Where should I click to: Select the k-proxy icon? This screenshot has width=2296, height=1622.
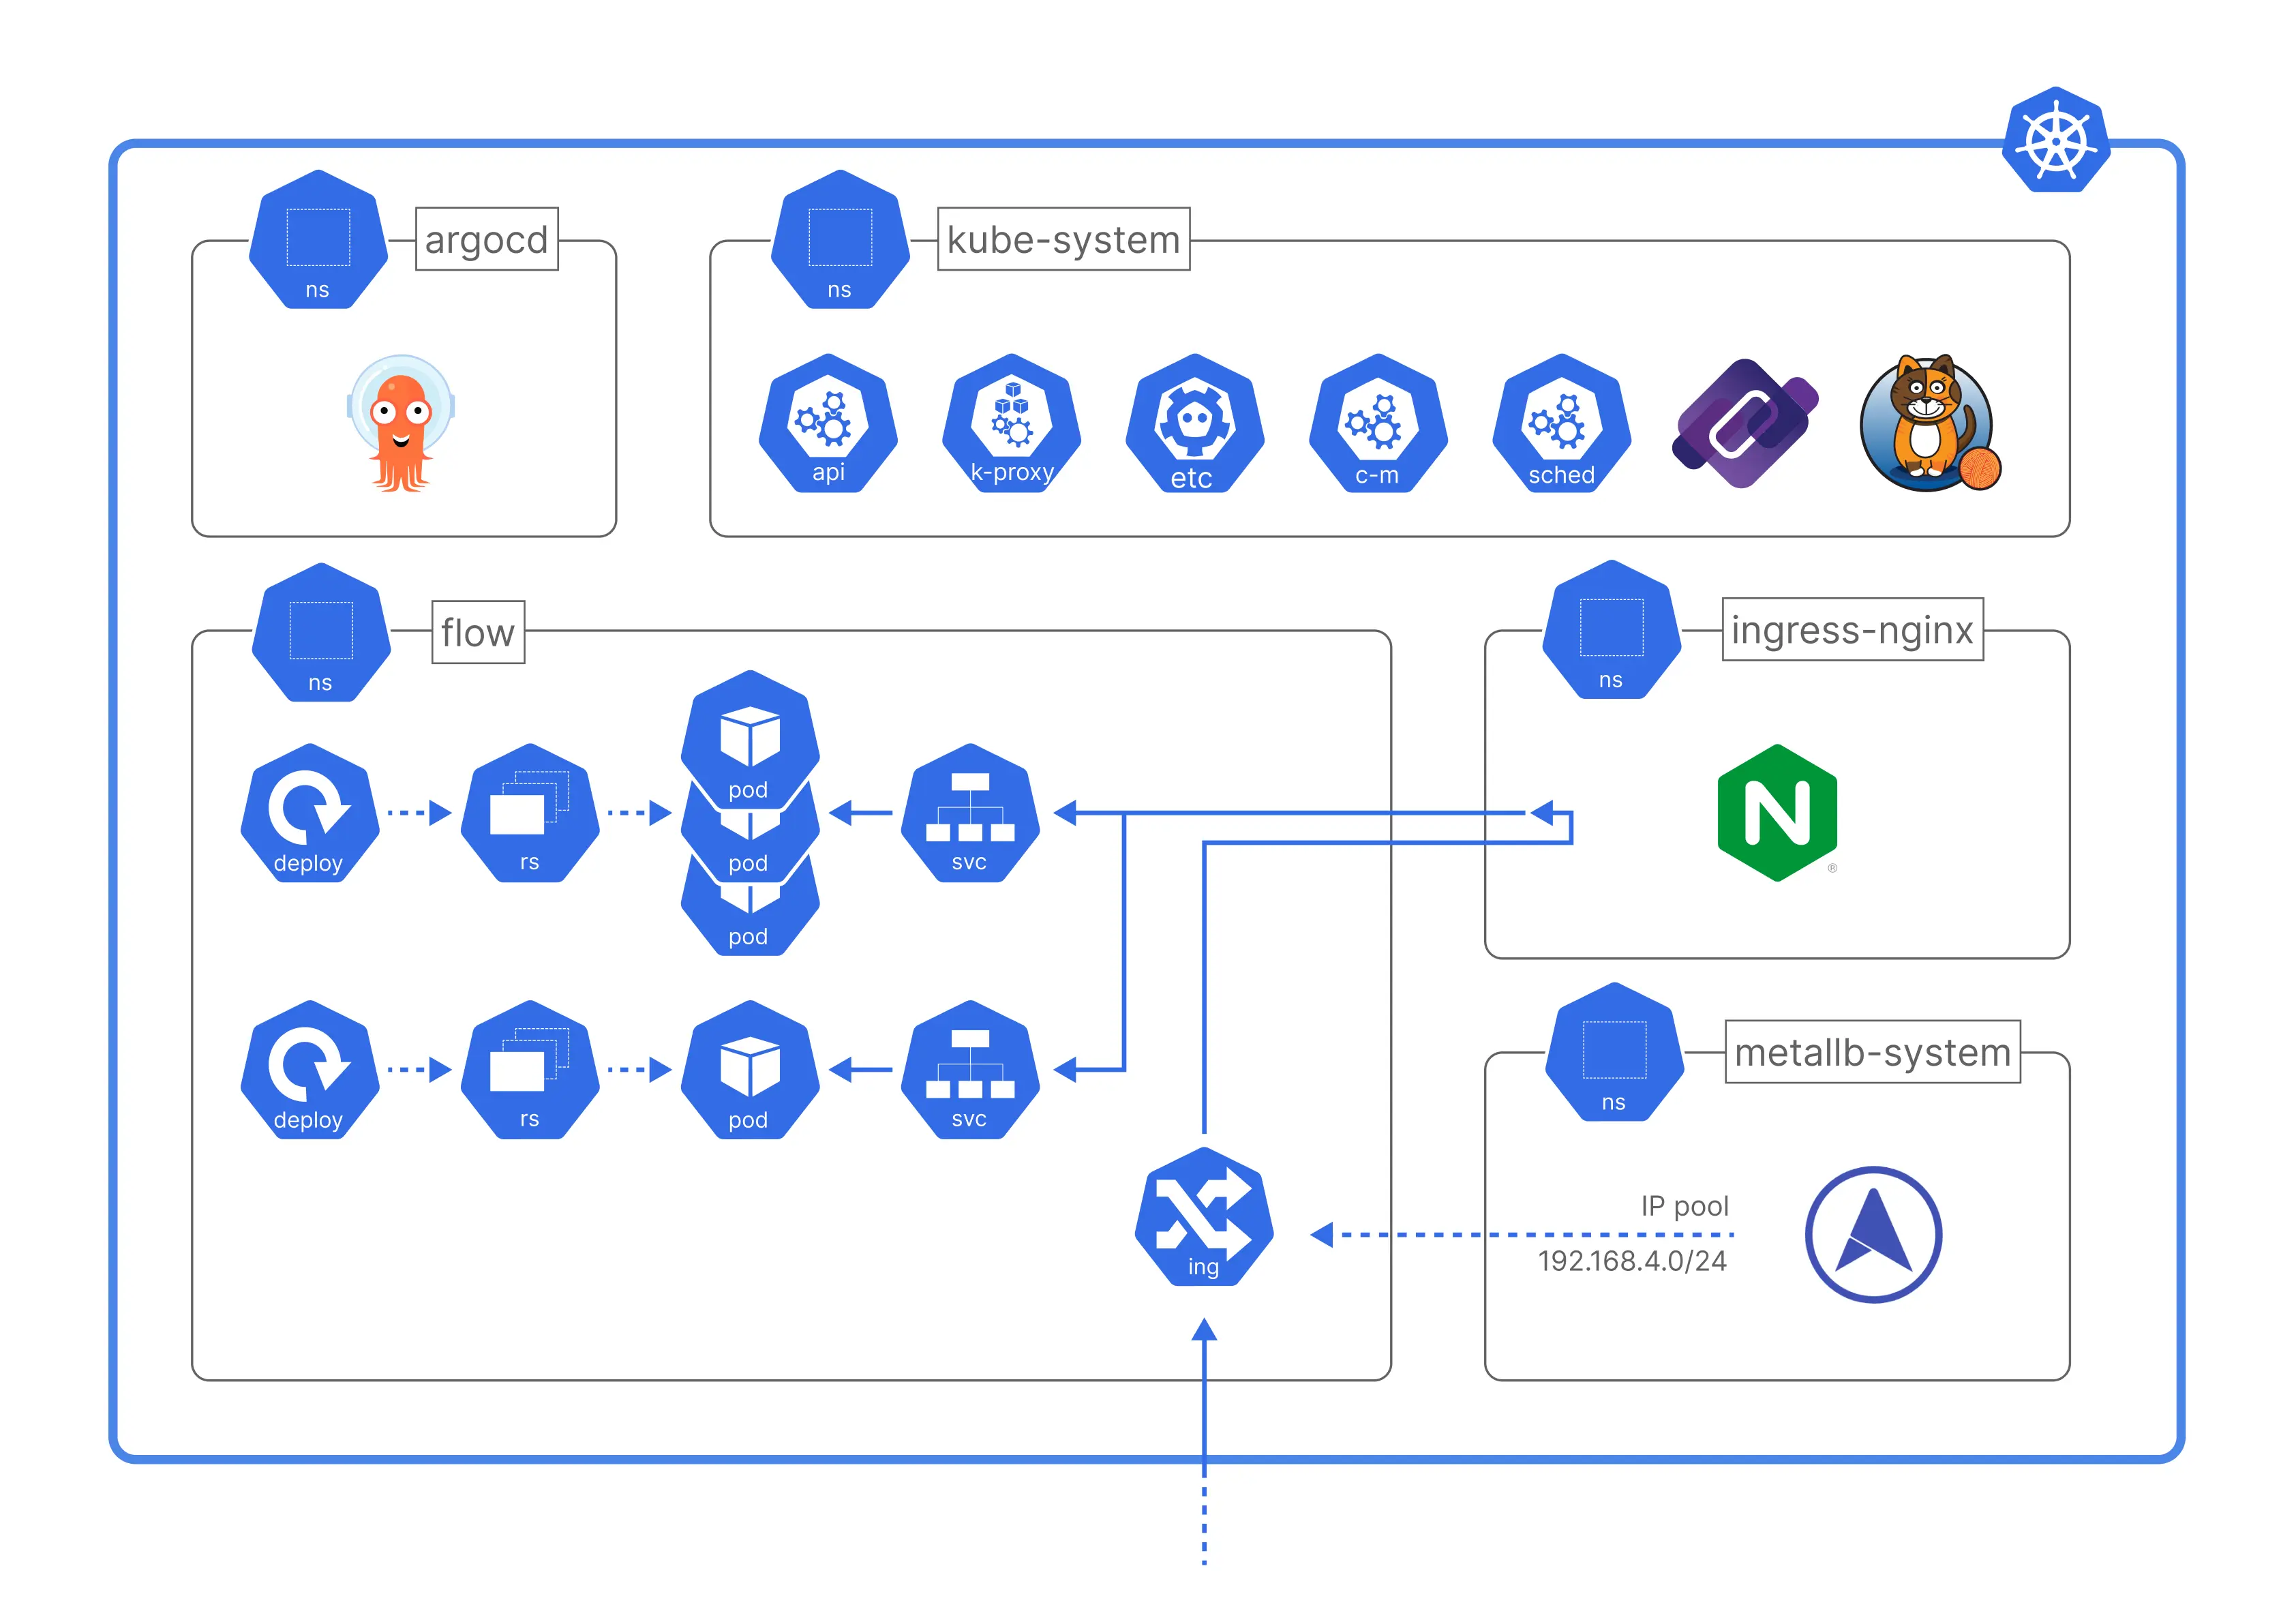[x=1011, y=422]
